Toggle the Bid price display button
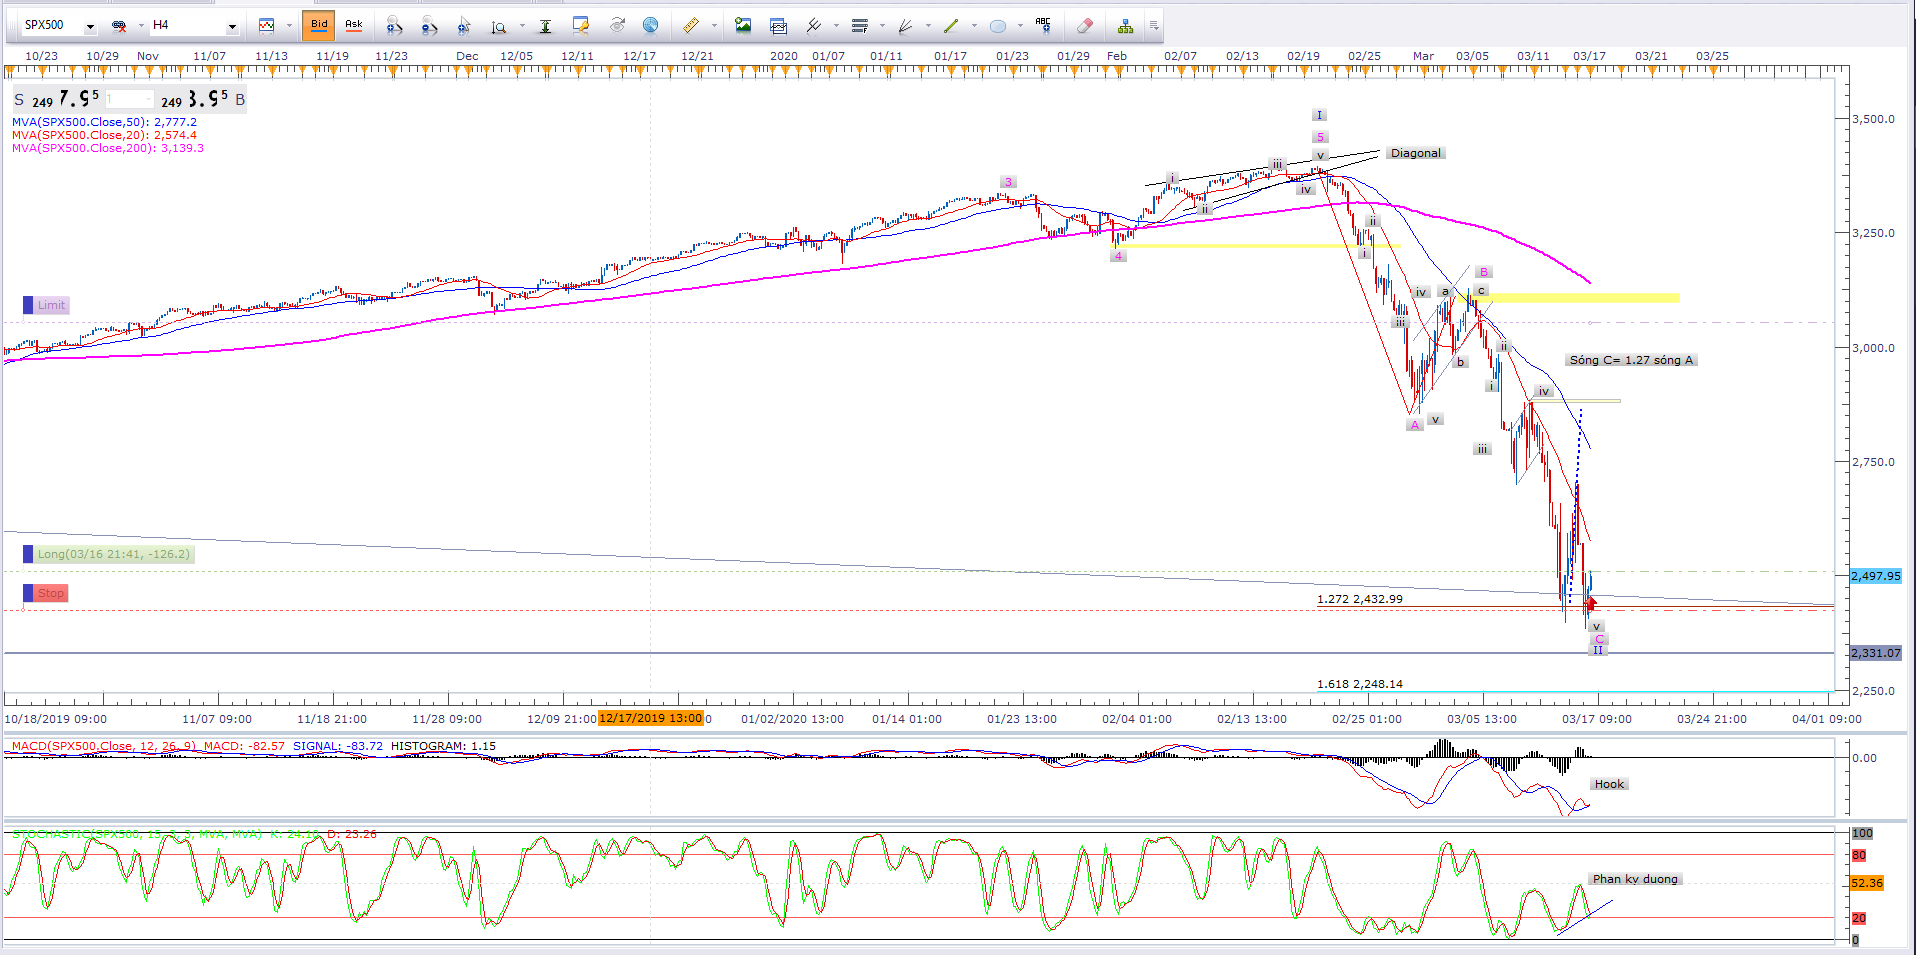 click(x=319, y=25)
